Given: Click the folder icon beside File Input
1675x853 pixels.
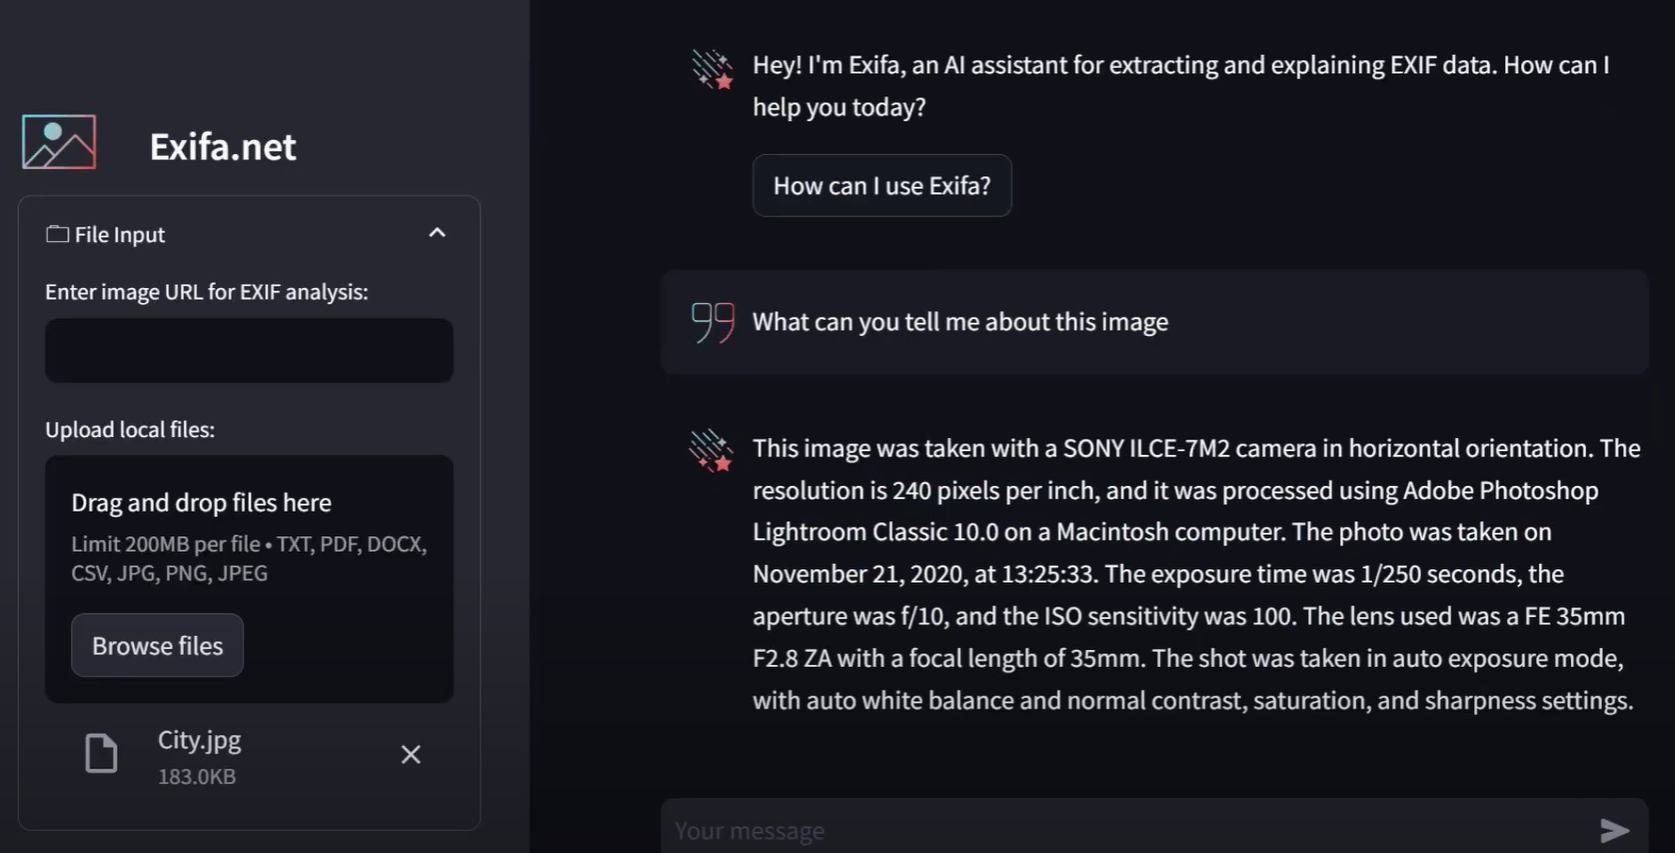Looking at the screenshot, I should pos(57,234).
